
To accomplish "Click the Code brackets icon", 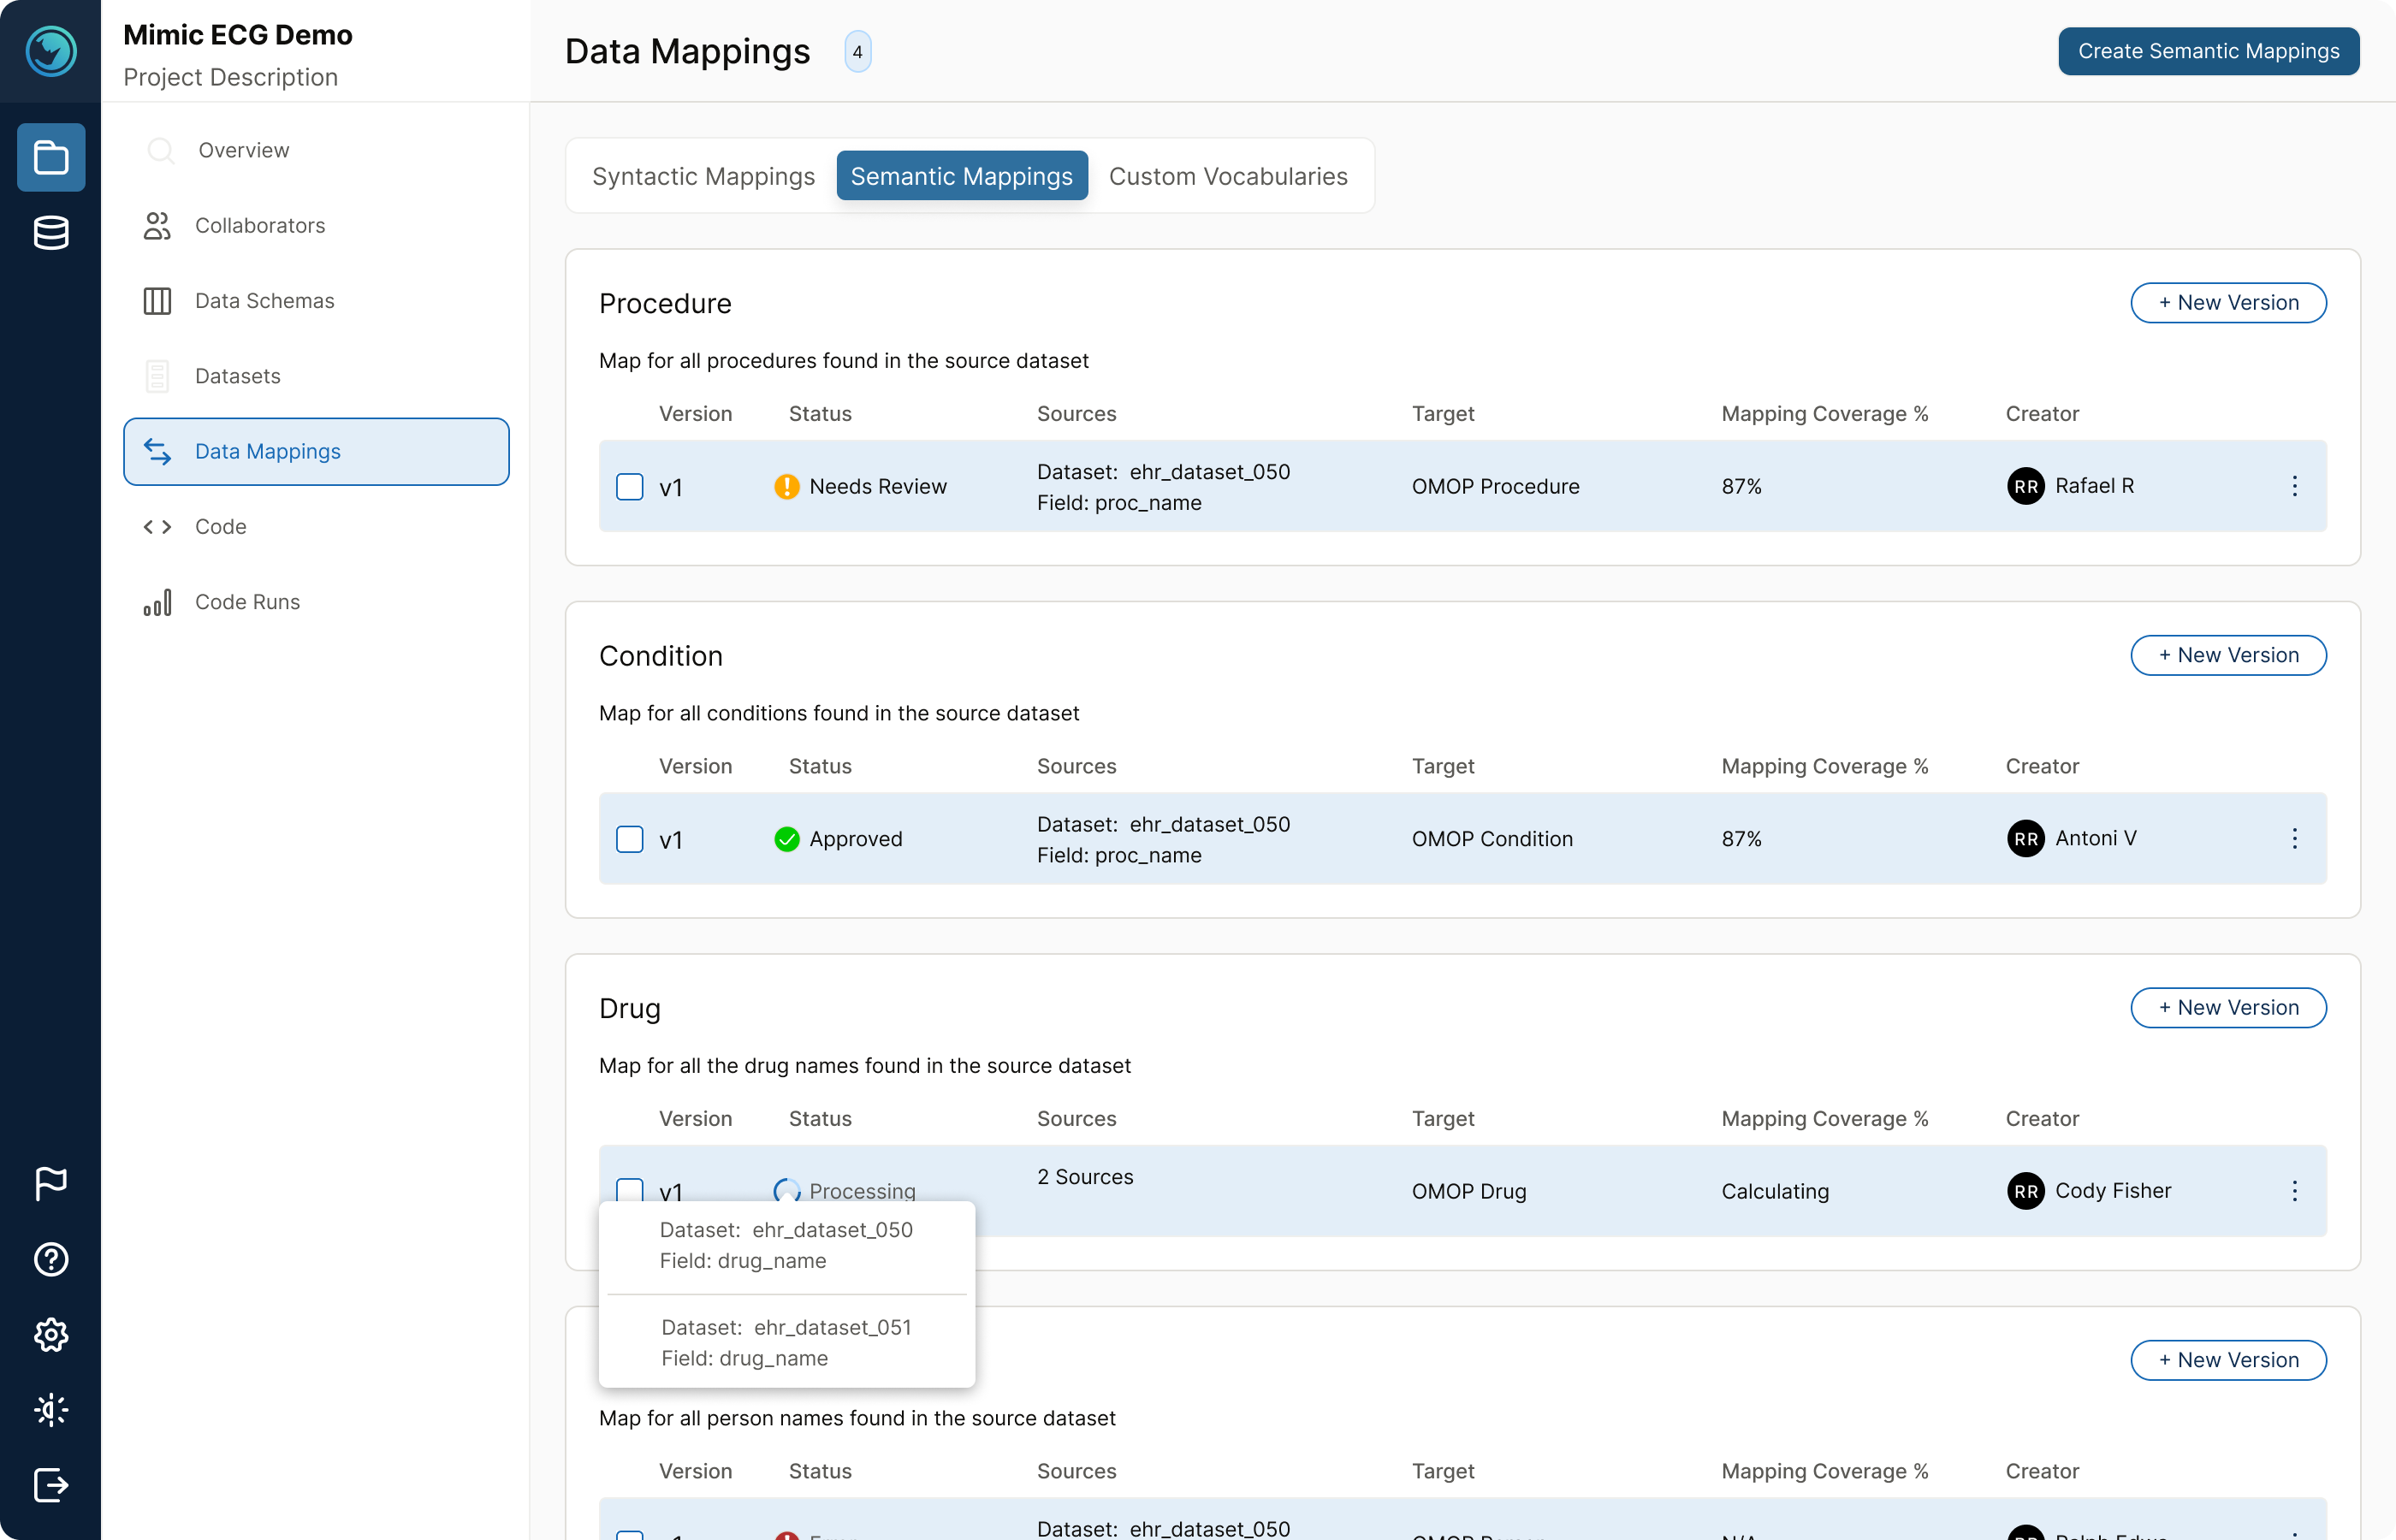I will pyautogui.click(x=157, y=527).
